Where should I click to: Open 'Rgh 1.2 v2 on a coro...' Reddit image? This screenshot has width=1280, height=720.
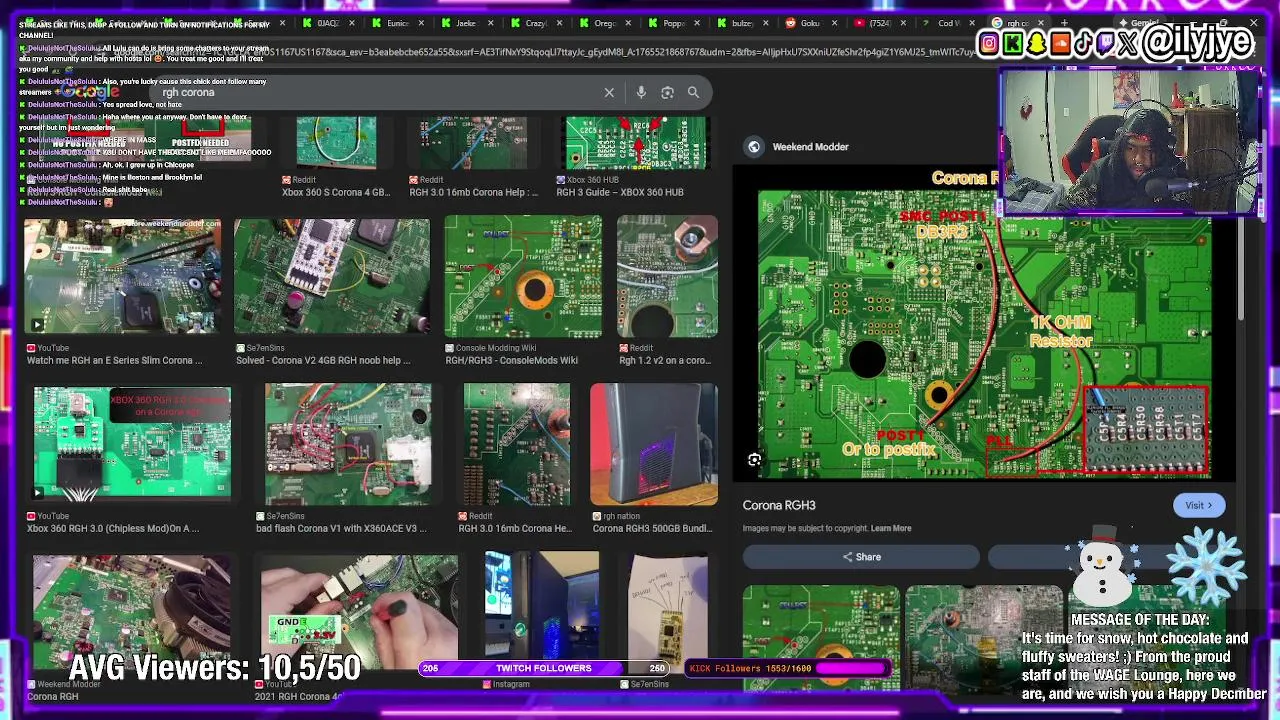pyautogui.click(x=667, y=277)
